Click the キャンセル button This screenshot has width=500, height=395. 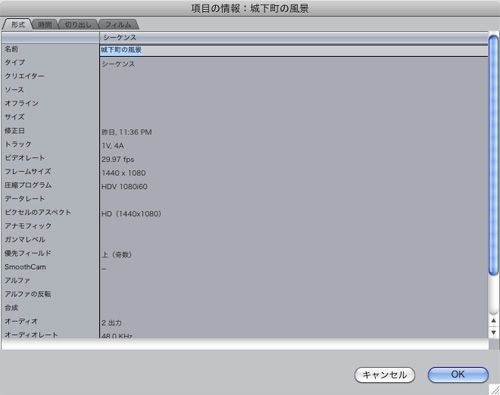[x=384, y=375]
